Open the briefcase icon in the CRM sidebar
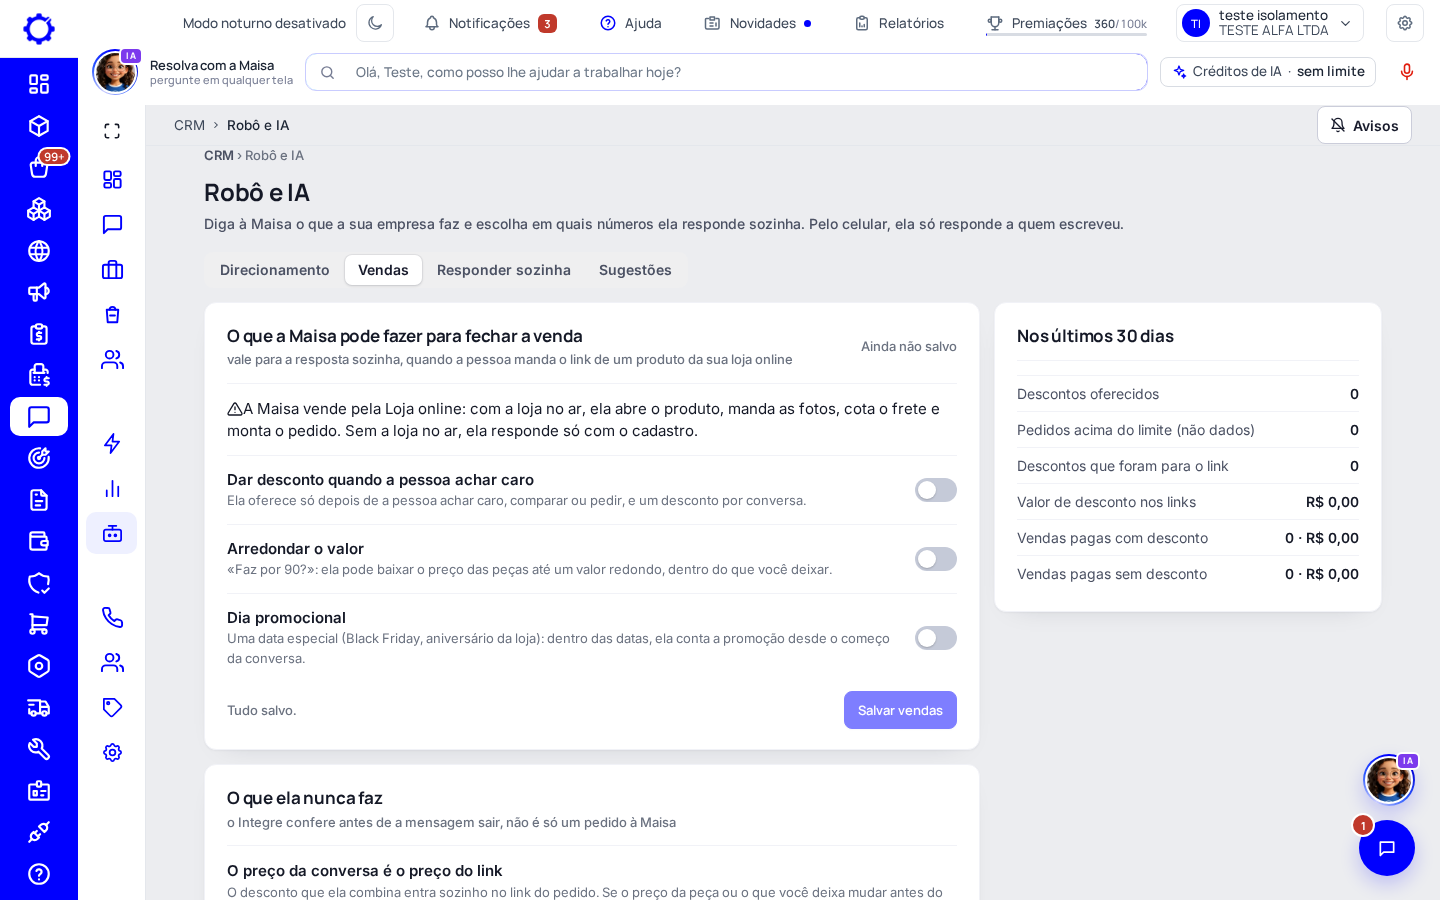The height and width of the screenshot is (900, 1440). pyautogui.click(x=112, y=269)
